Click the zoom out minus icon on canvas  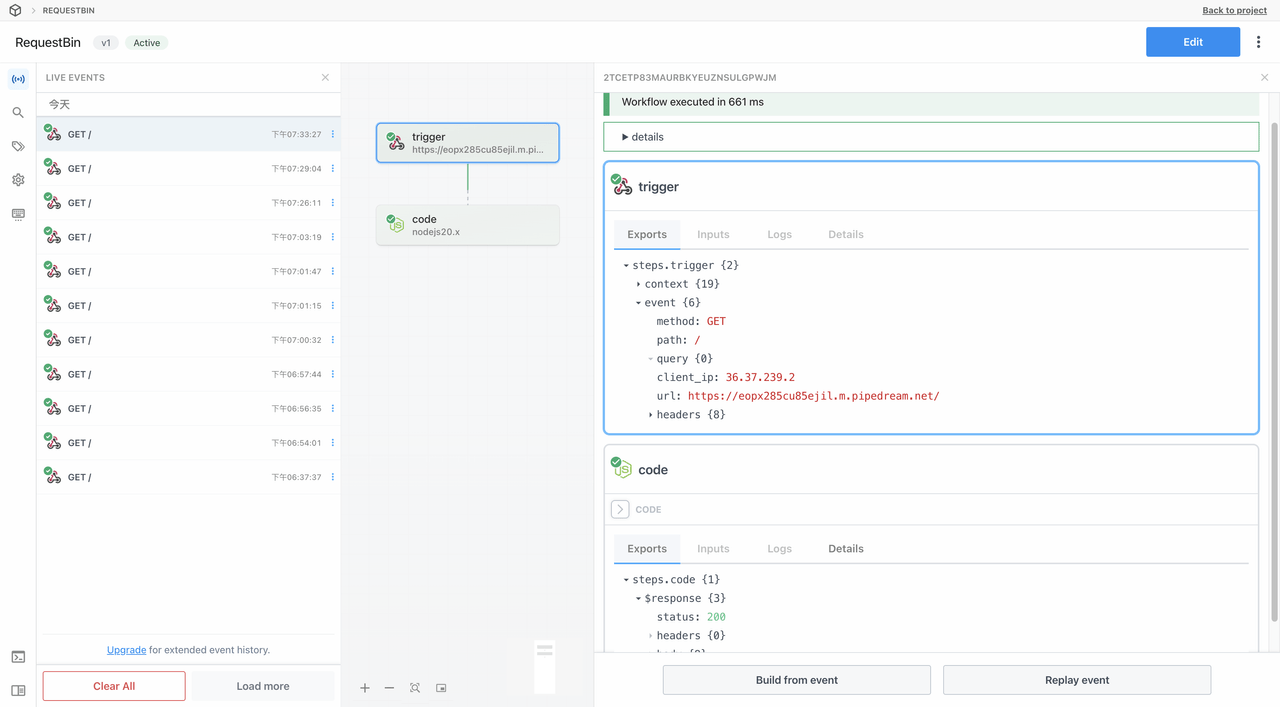tap(389, 688)
